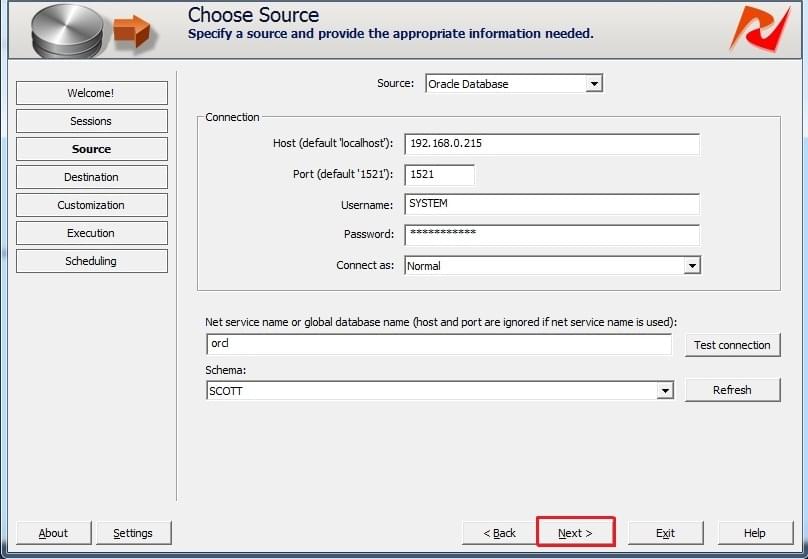Click the Oracle Database source combo box

514,83
